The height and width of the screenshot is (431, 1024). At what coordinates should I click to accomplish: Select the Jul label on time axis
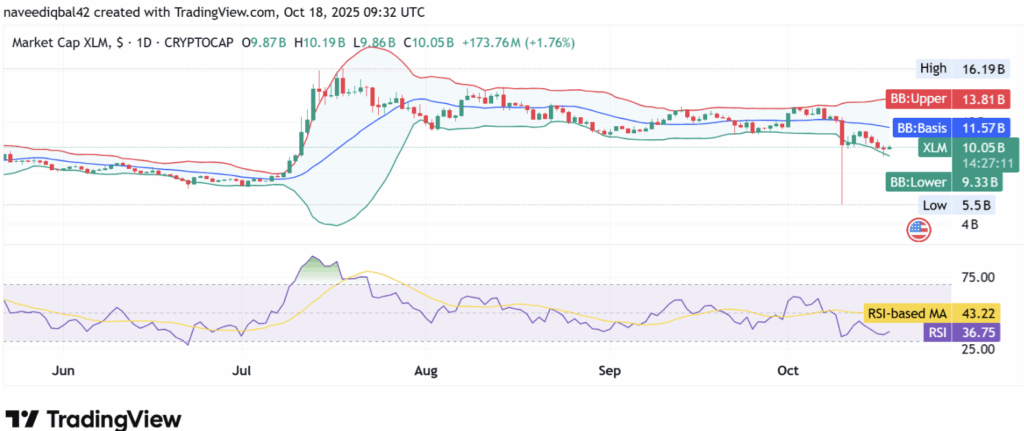point(242,371)
